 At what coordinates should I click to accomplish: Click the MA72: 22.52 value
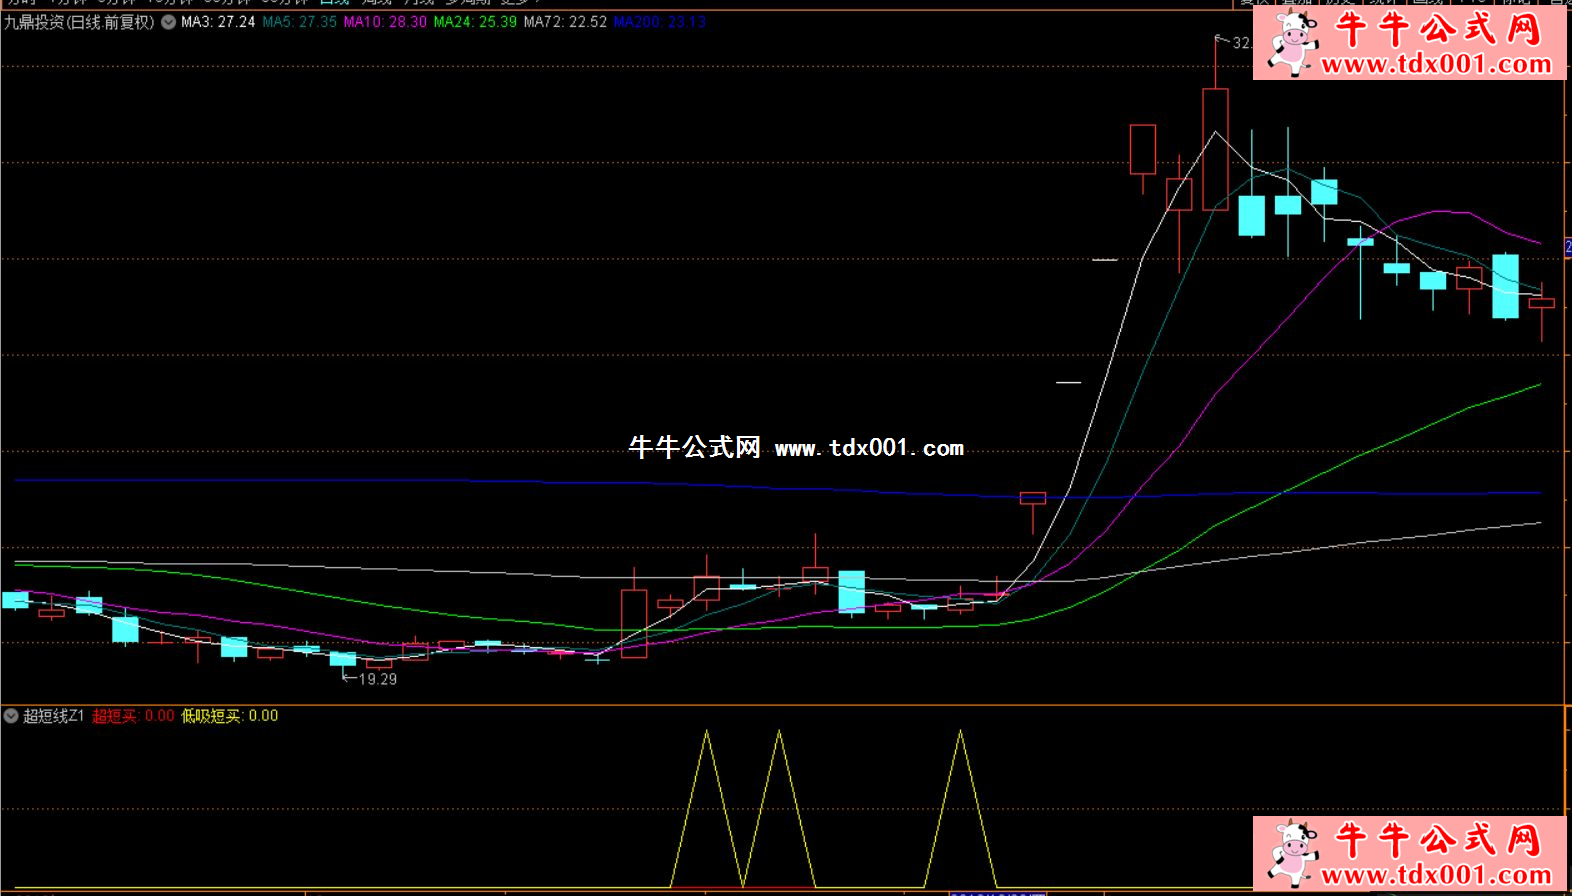click(565, 22)
